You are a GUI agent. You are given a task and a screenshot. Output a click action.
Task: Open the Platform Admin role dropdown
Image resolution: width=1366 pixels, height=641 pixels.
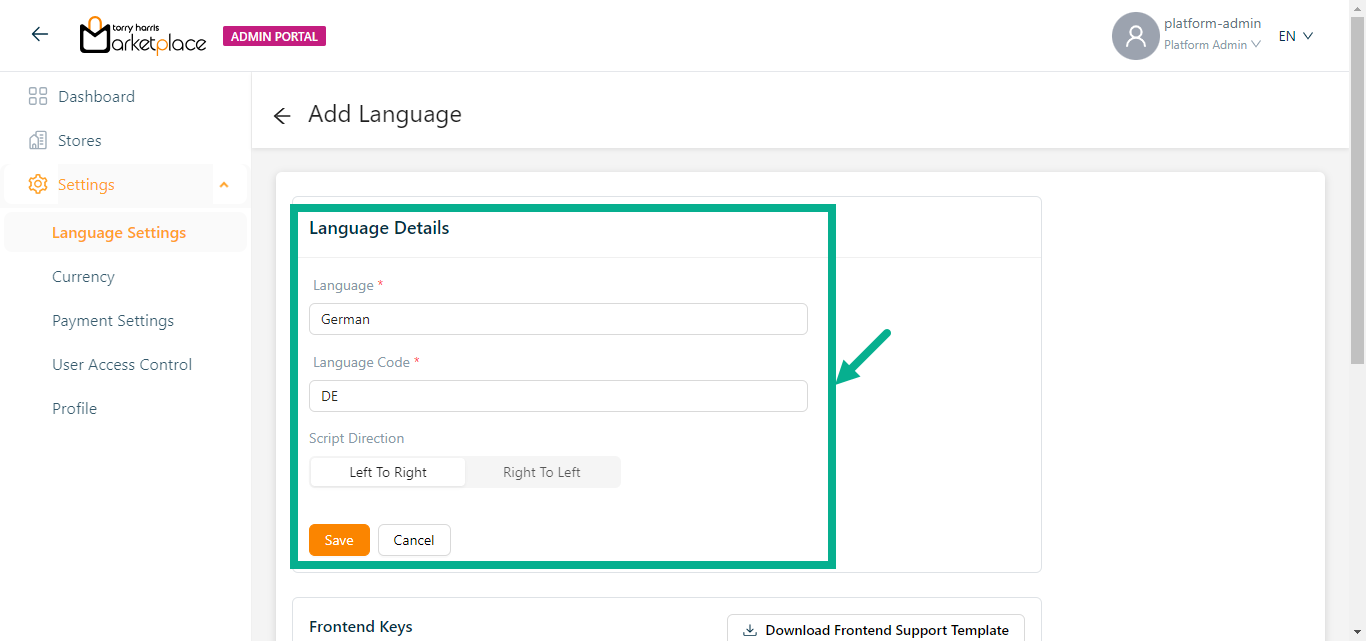point(1212,45)
